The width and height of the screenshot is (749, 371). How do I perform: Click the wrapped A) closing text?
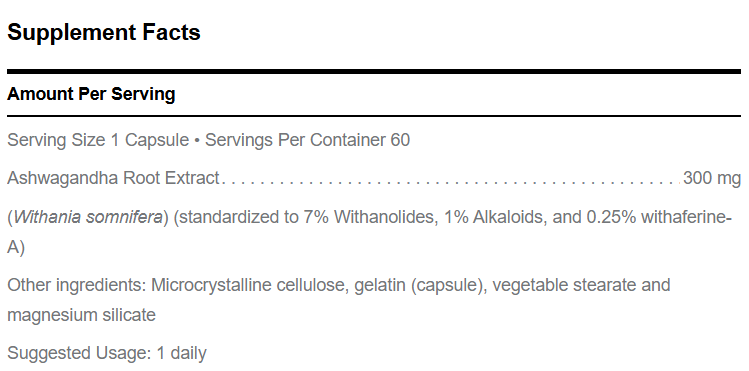click(x=16, y=247)
